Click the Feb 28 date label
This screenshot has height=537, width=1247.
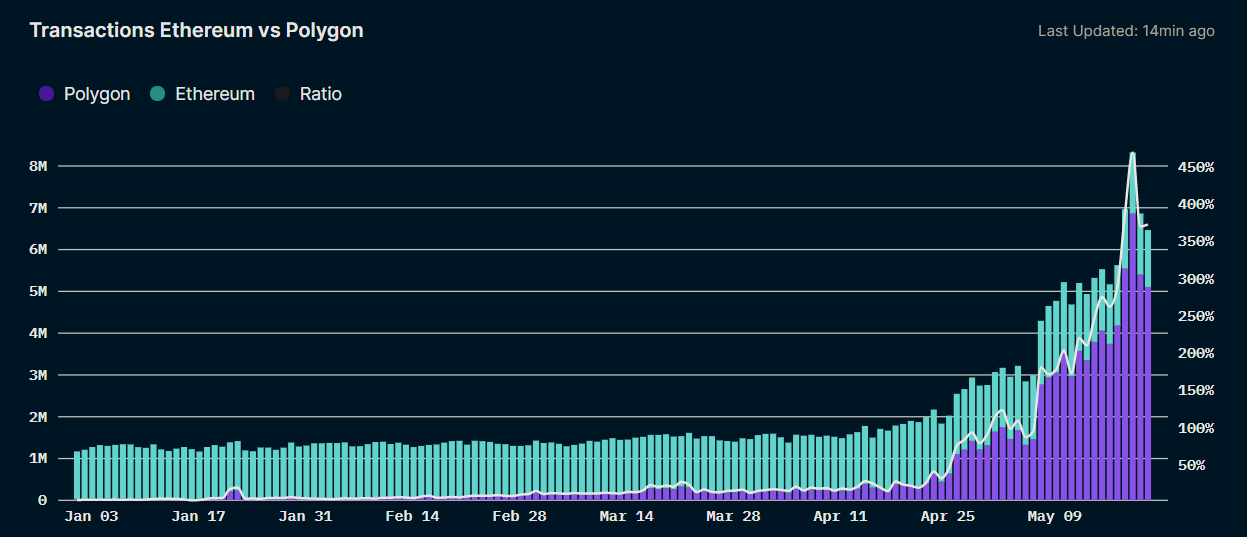519,516
